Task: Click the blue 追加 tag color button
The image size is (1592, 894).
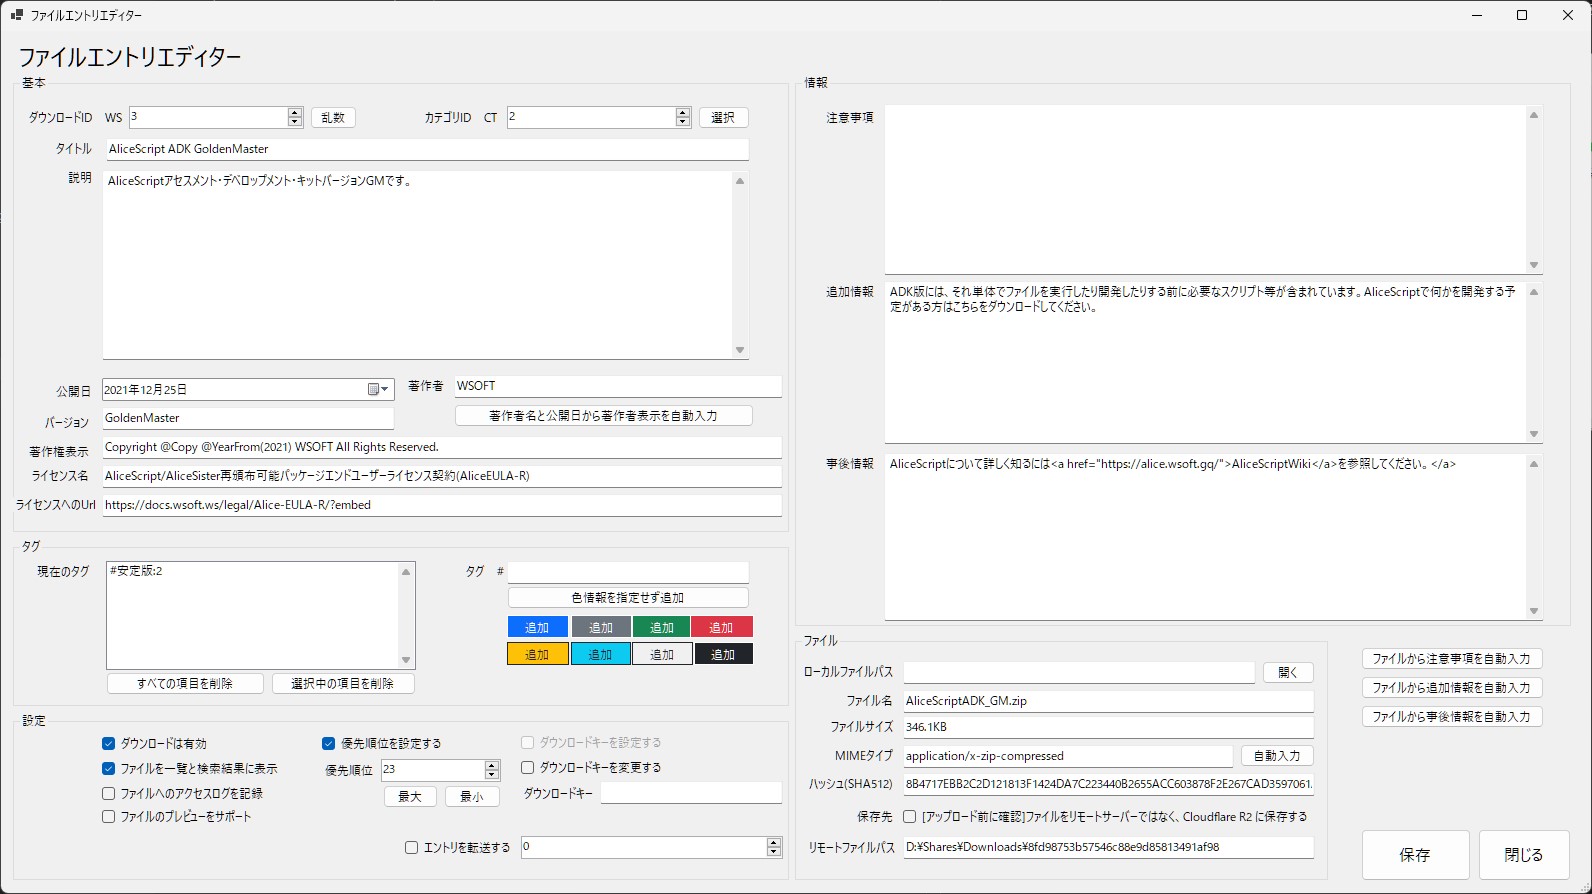Action: 538,628
